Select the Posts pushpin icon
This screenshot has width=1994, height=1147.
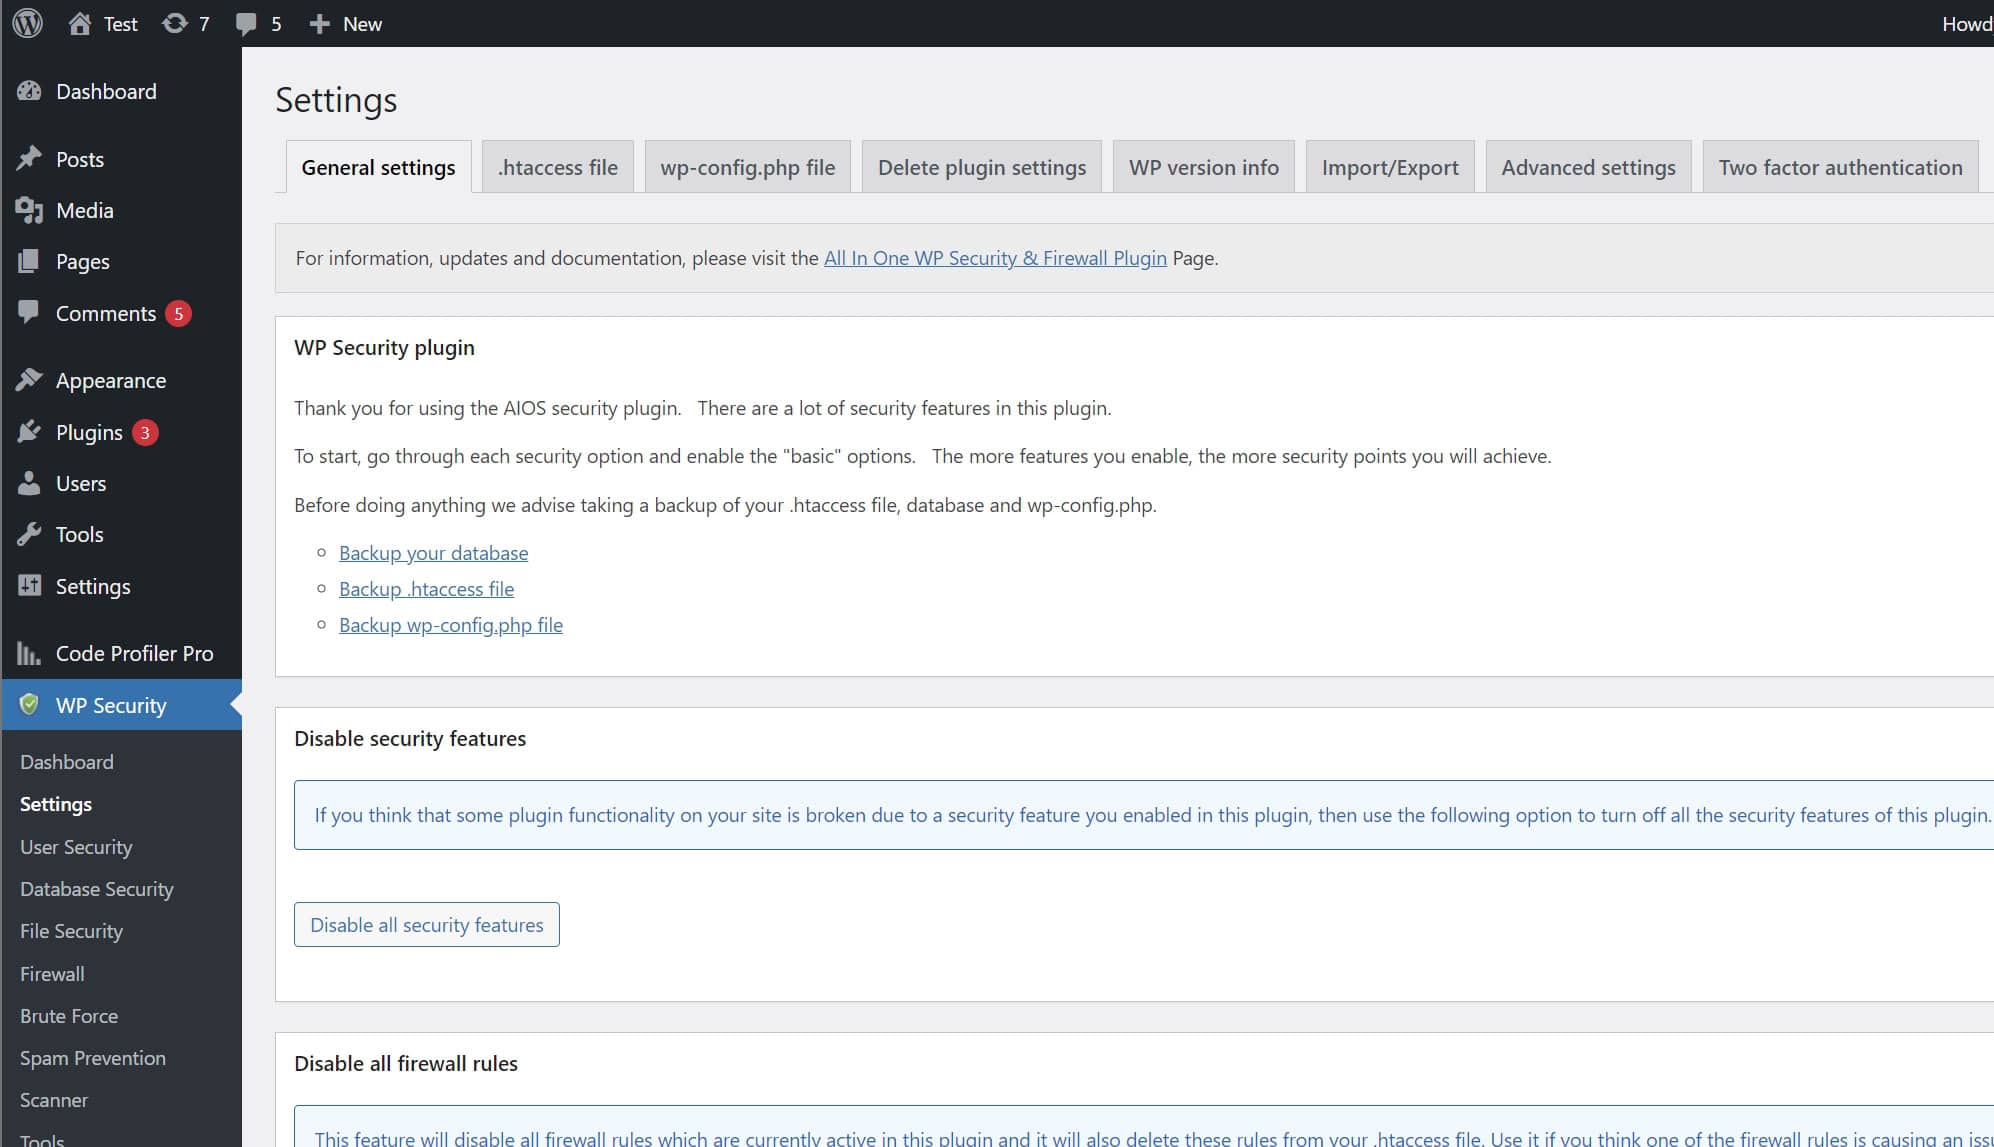pos(29,158)
